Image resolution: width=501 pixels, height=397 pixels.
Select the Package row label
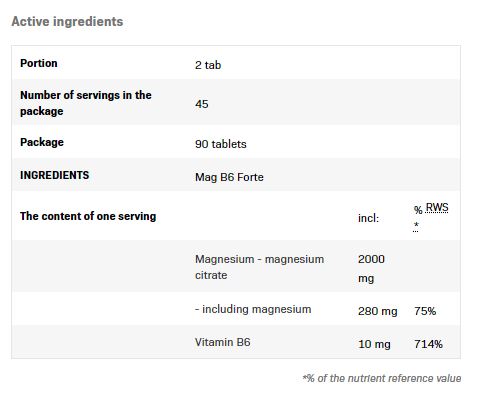[x=42, y=142]
